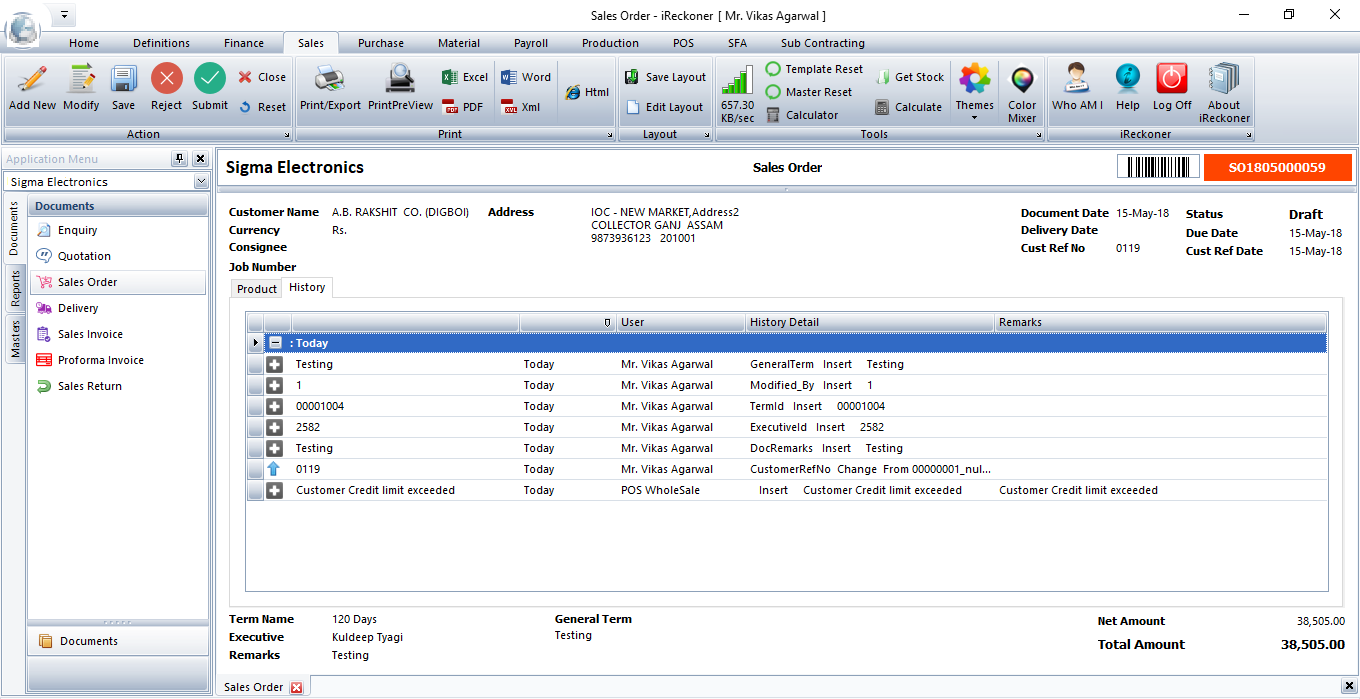Export the document to Excel

(465, 77)
